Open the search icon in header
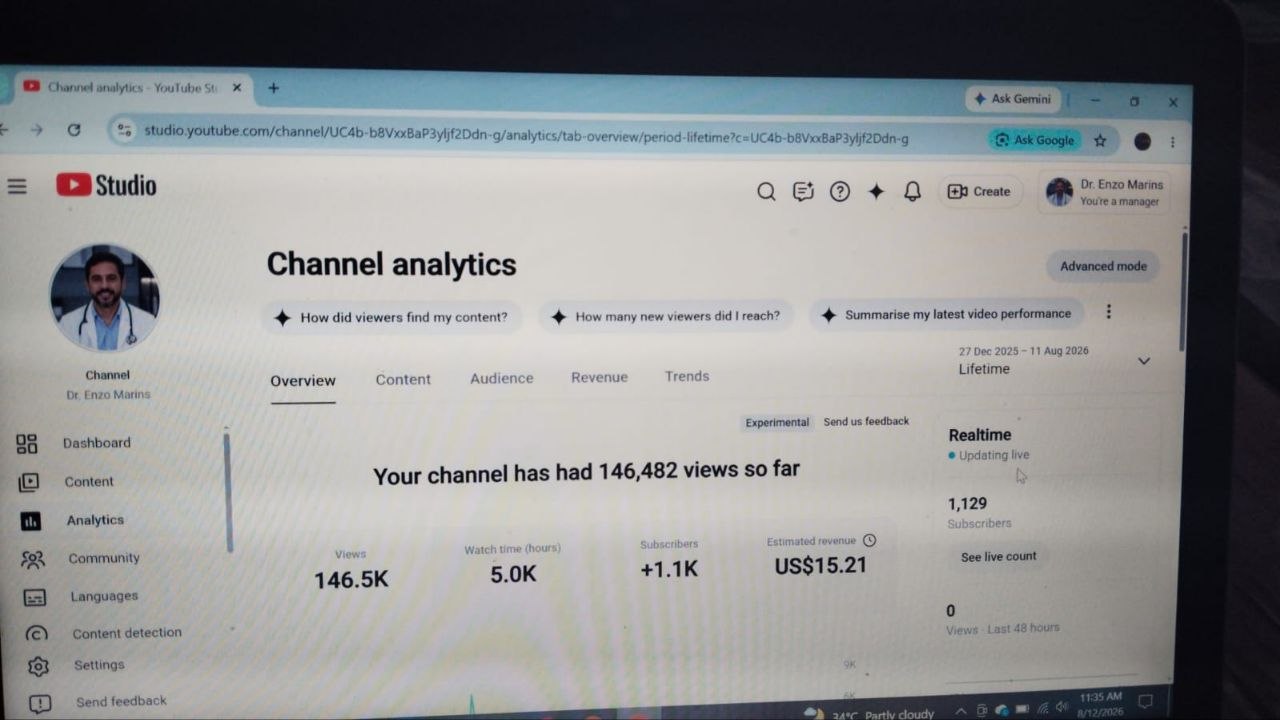The height and width of the screenshot is (720, 1280). click(766, 191)
